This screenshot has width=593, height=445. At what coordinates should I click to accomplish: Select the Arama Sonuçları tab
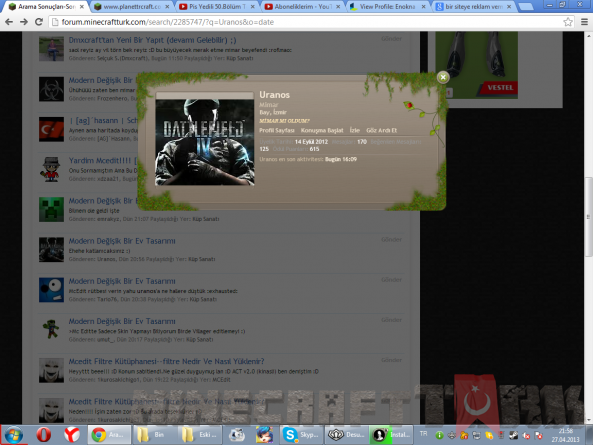(x=45, y=6)
